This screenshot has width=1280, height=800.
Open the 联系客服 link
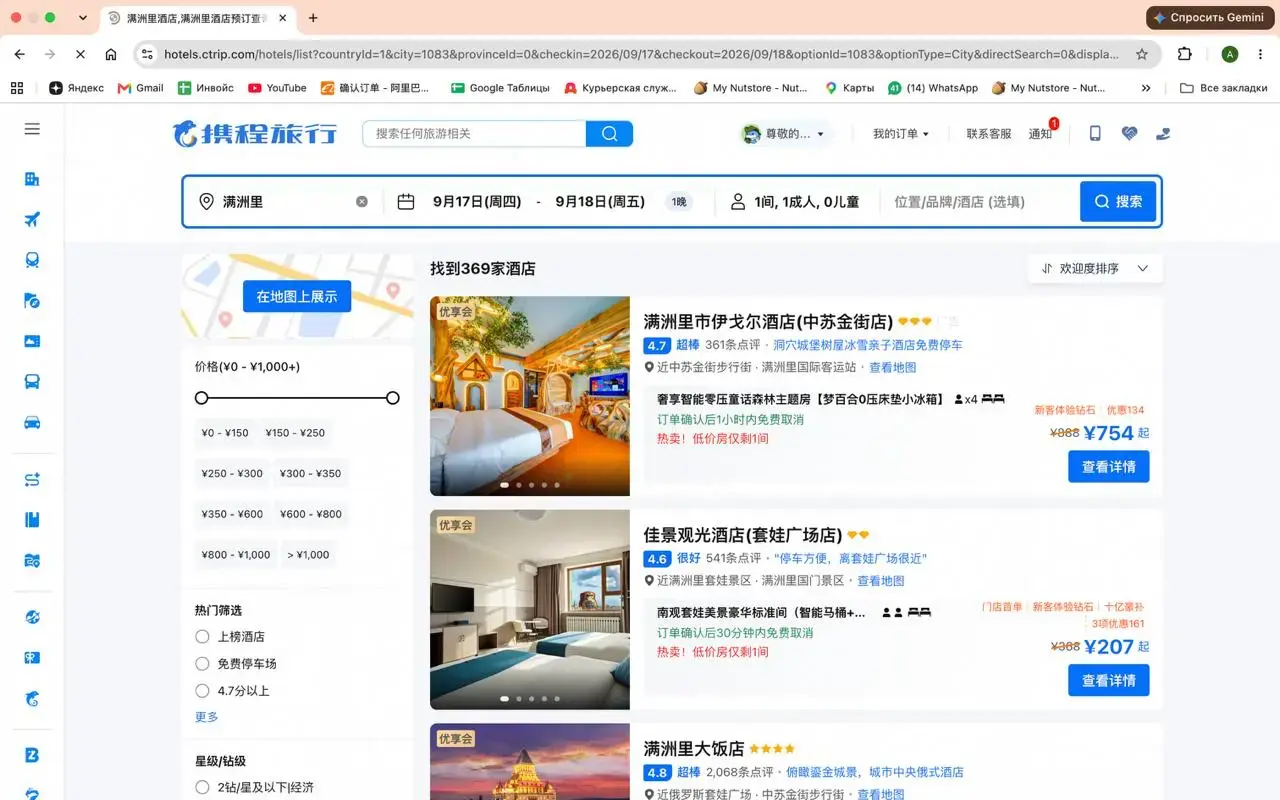coord(989,134)
